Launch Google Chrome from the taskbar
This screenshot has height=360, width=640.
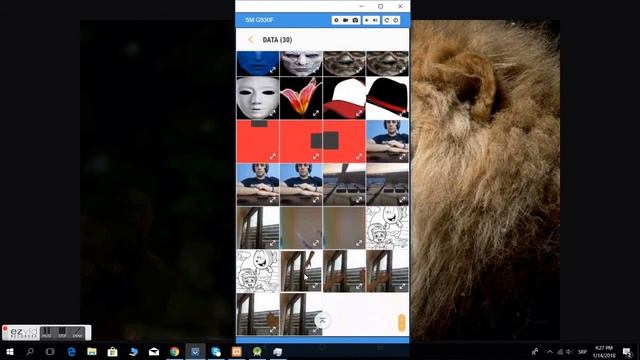coord(175,351)
